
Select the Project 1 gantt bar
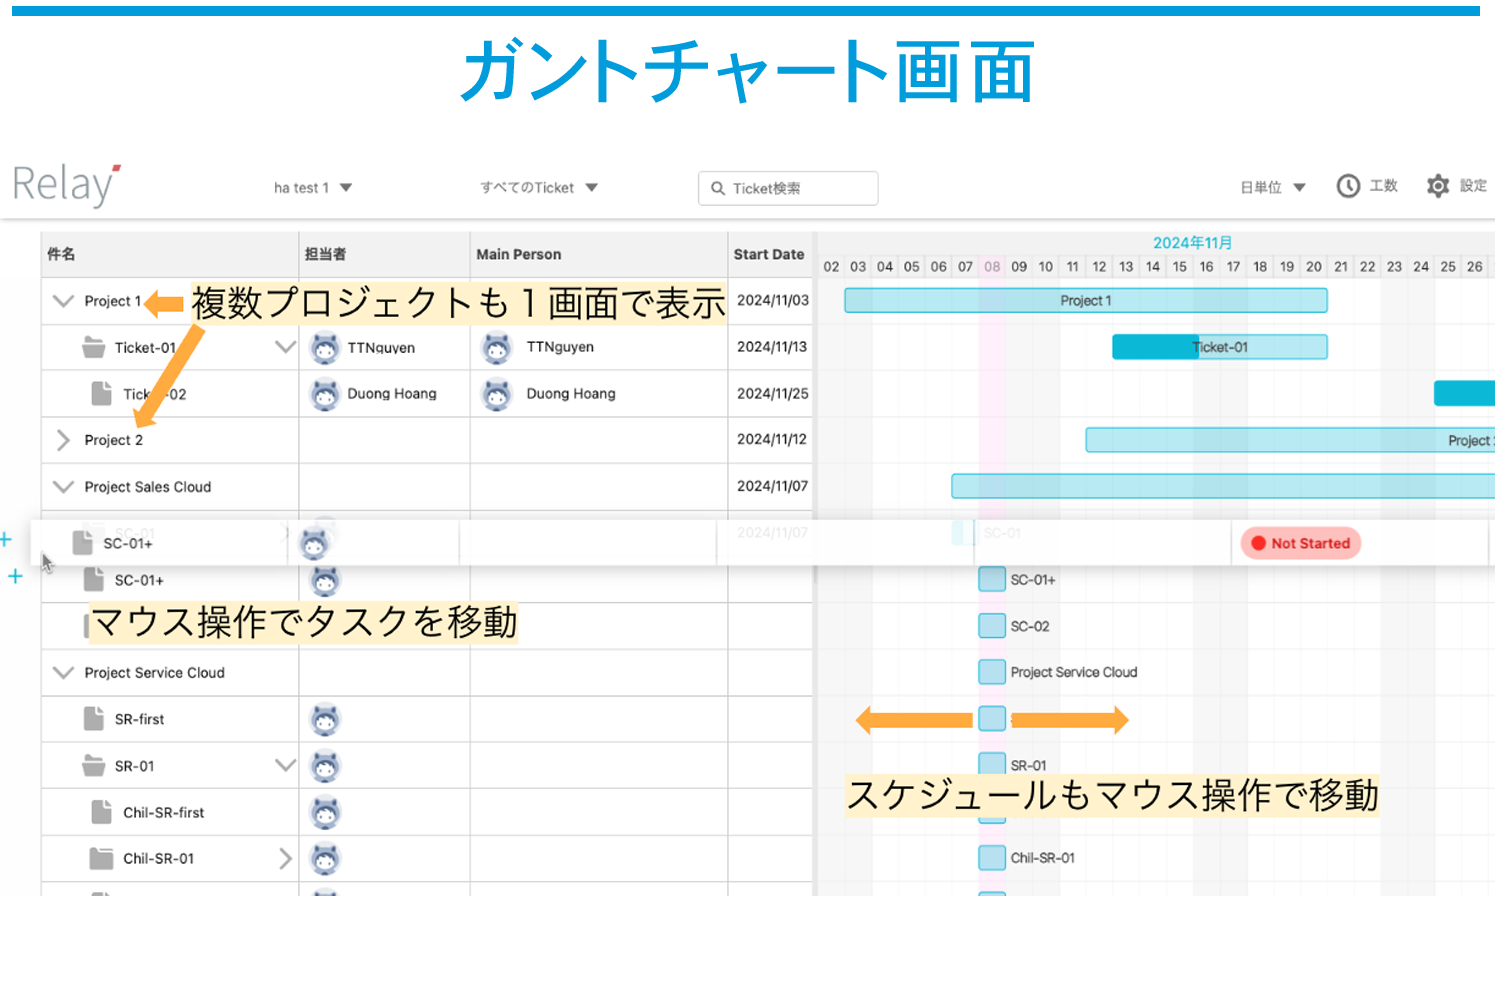point(1085,301)
